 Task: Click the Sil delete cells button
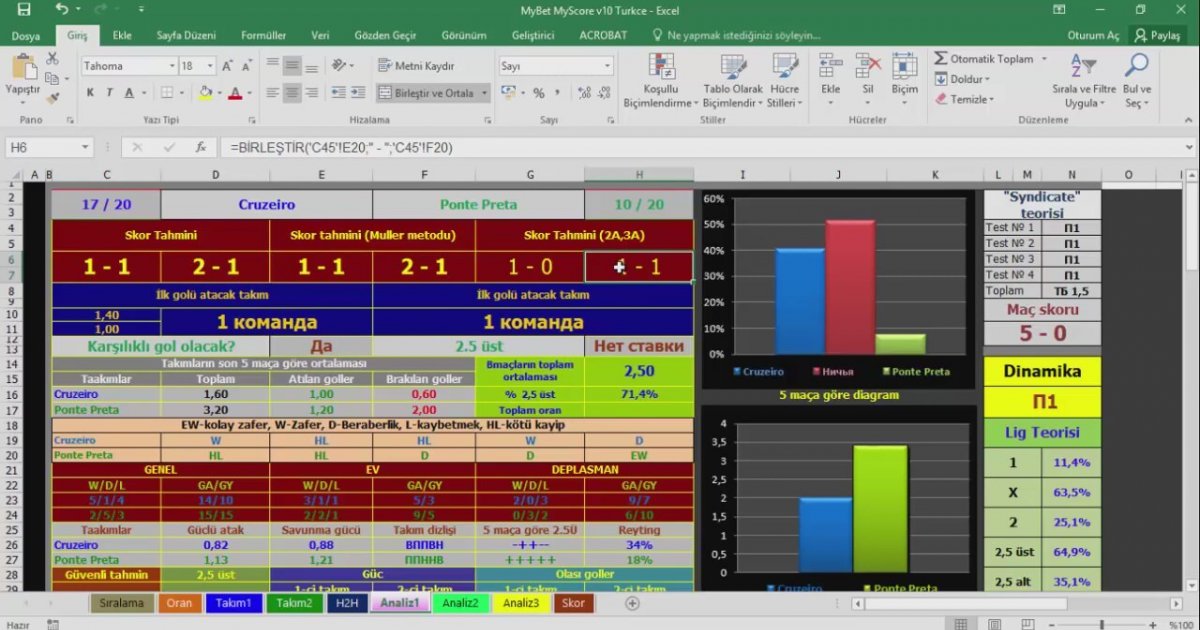pyautogui.click(x=868, y=80)
